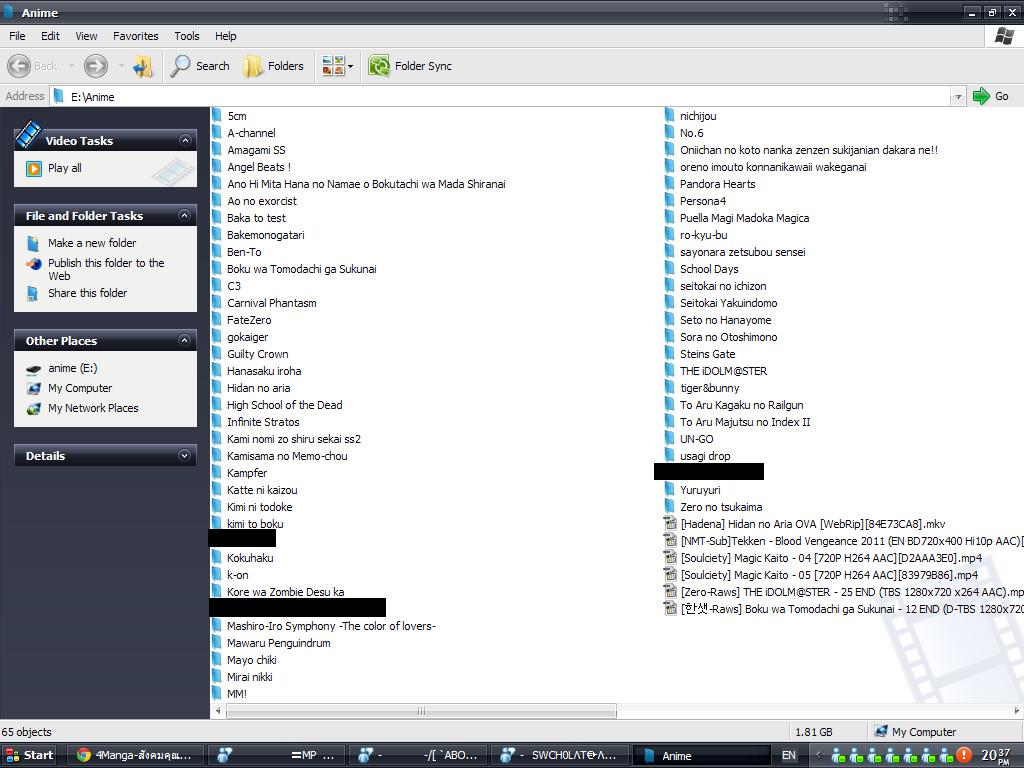
Task: Launch Folder Sync from the toolbar
Action: [410, 66]
